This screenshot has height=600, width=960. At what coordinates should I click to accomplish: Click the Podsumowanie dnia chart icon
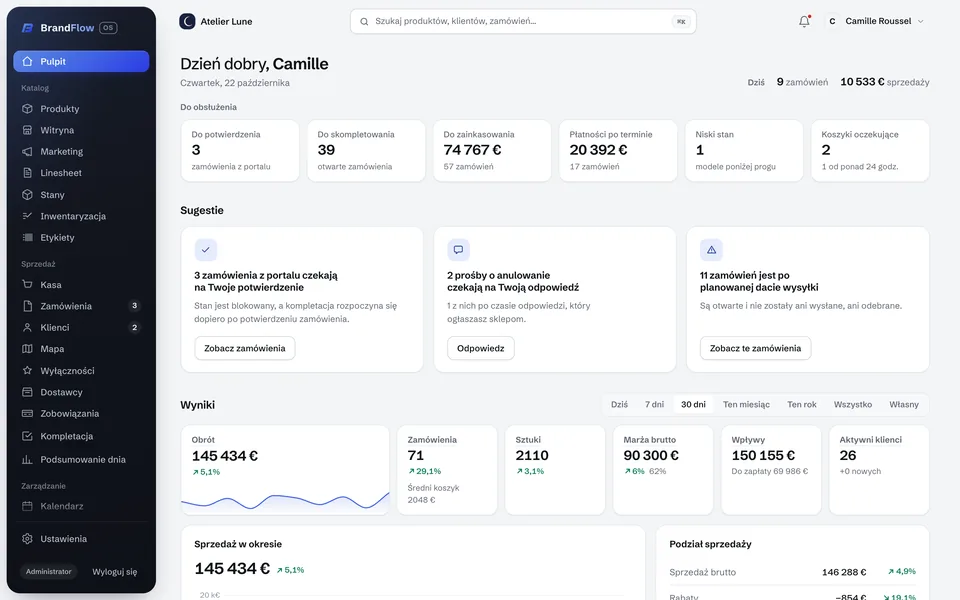pos(27,460)
